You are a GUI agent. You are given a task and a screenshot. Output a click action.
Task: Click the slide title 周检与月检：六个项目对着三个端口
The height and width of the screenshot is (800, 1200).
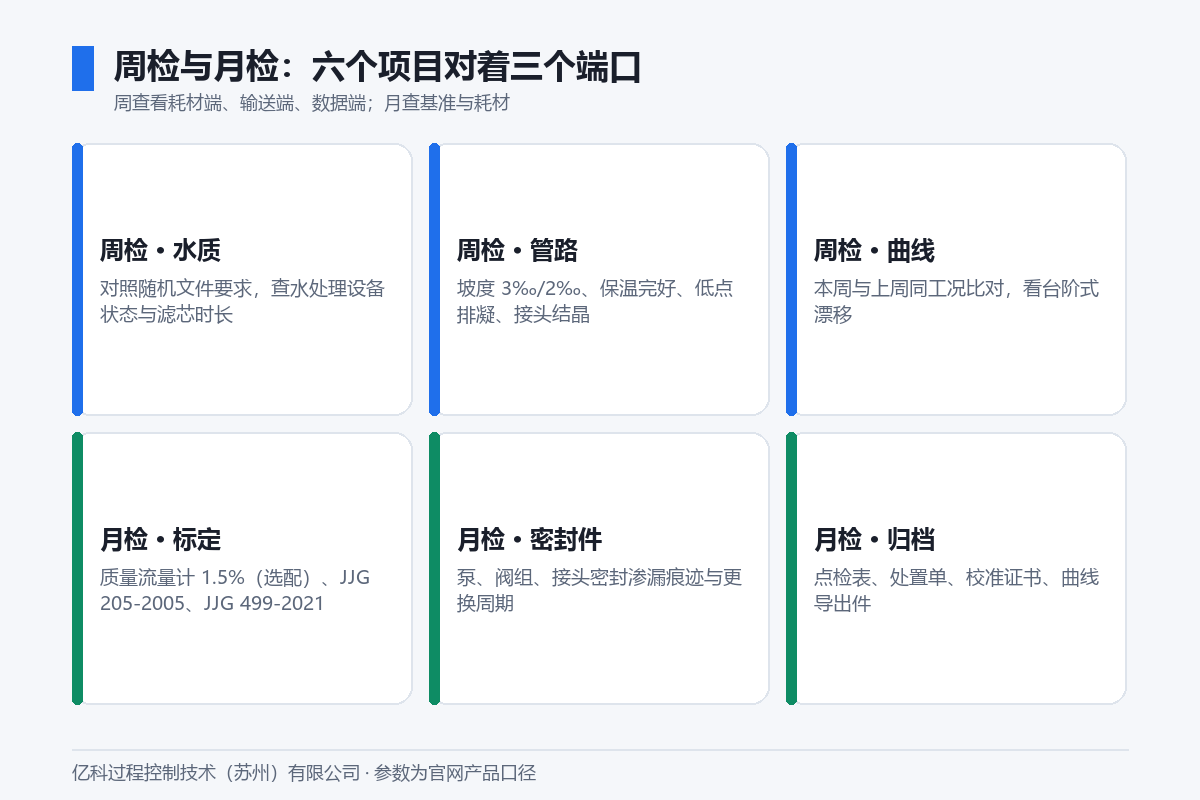[x=377, y=67]
